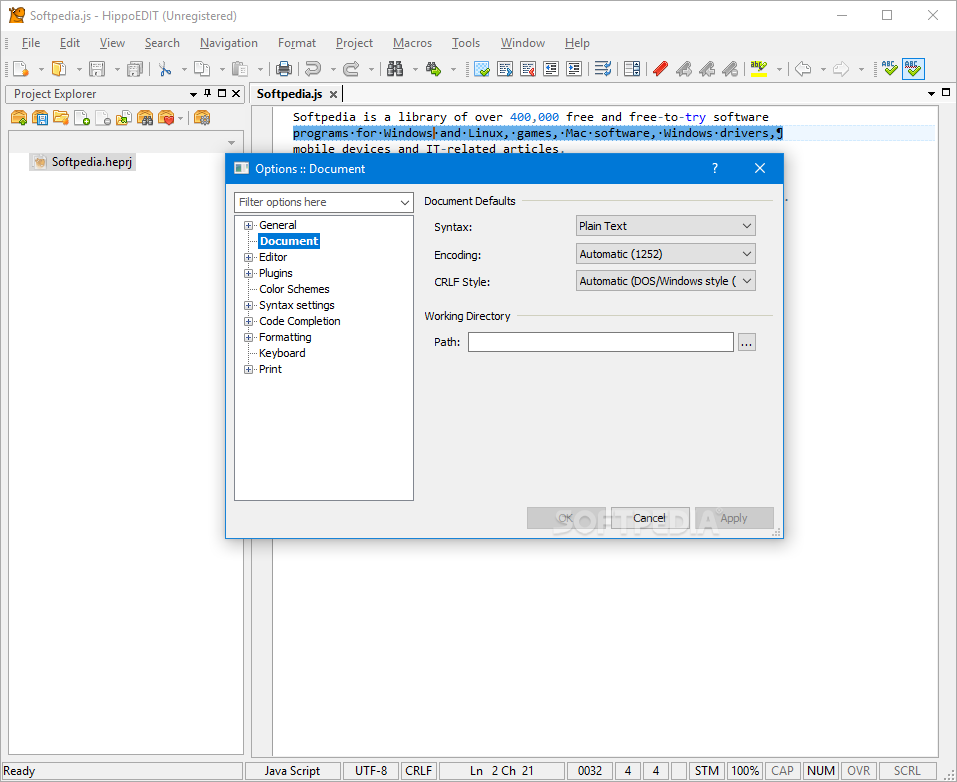Click the find in project binoculars icon
Screen dimensions: 957x782
pos(145,118)
